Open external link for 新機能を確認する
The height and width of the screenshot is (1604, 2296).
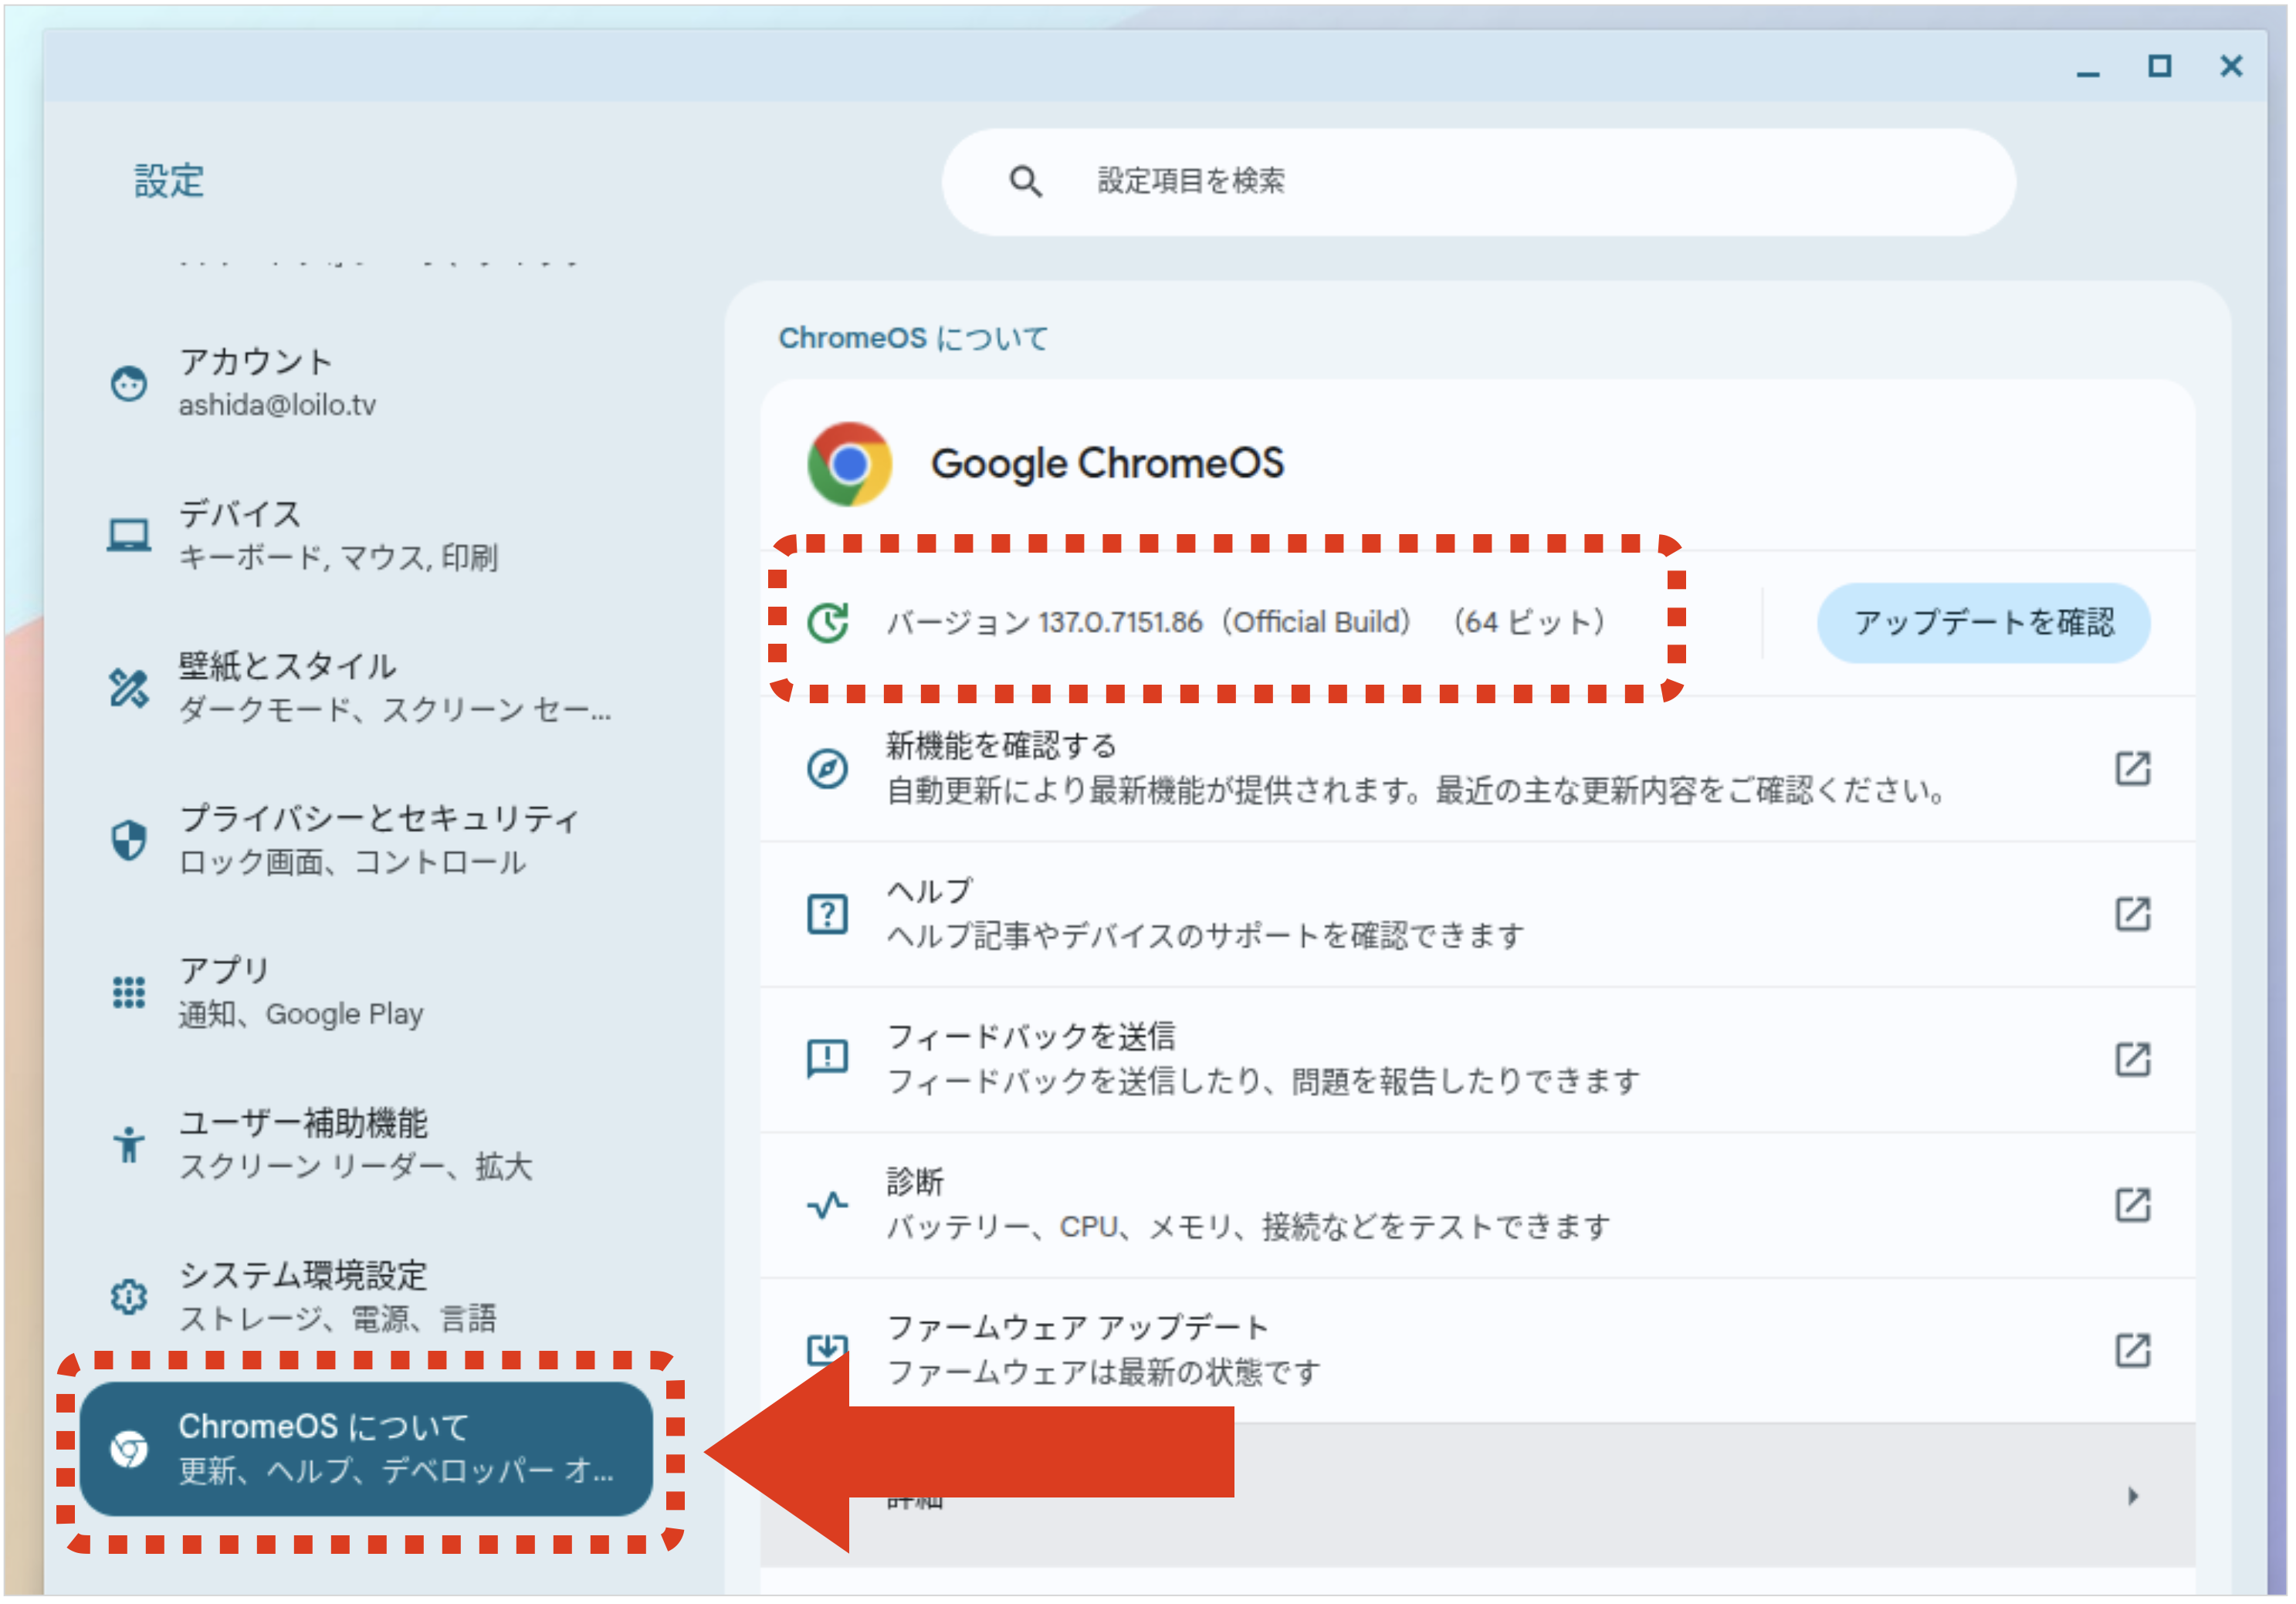pyautogui.click(x=2135, y=770)
